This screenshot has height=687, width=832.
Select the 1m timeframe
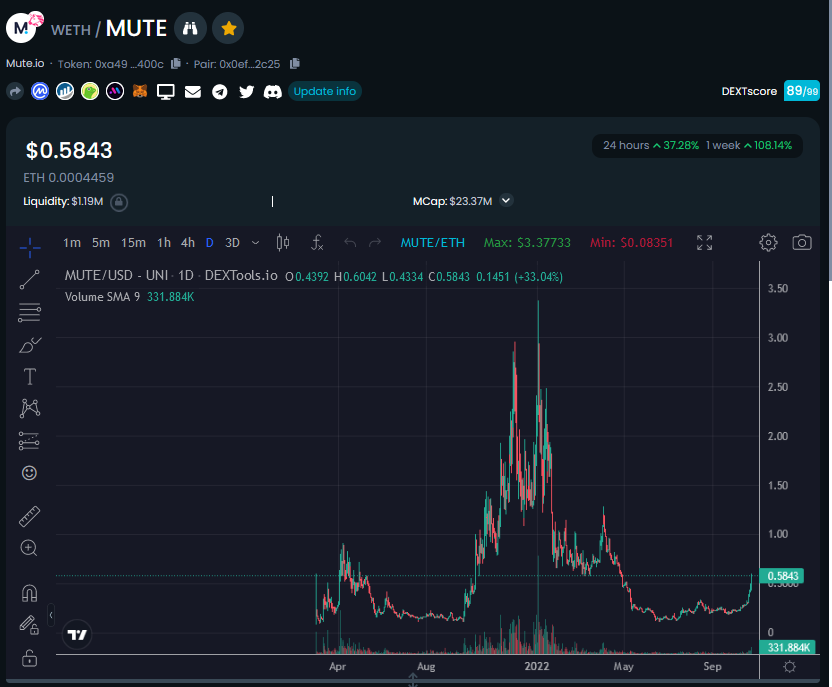tap(72, 243)
